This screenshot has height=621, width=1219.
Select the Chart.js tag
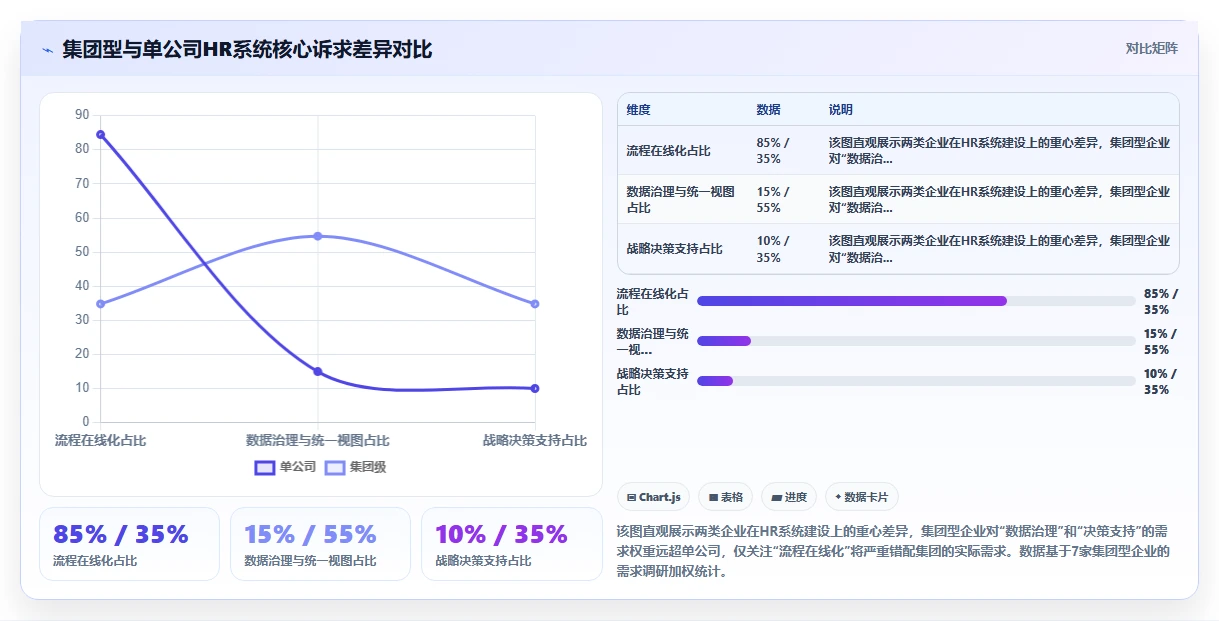coord(654,497)
